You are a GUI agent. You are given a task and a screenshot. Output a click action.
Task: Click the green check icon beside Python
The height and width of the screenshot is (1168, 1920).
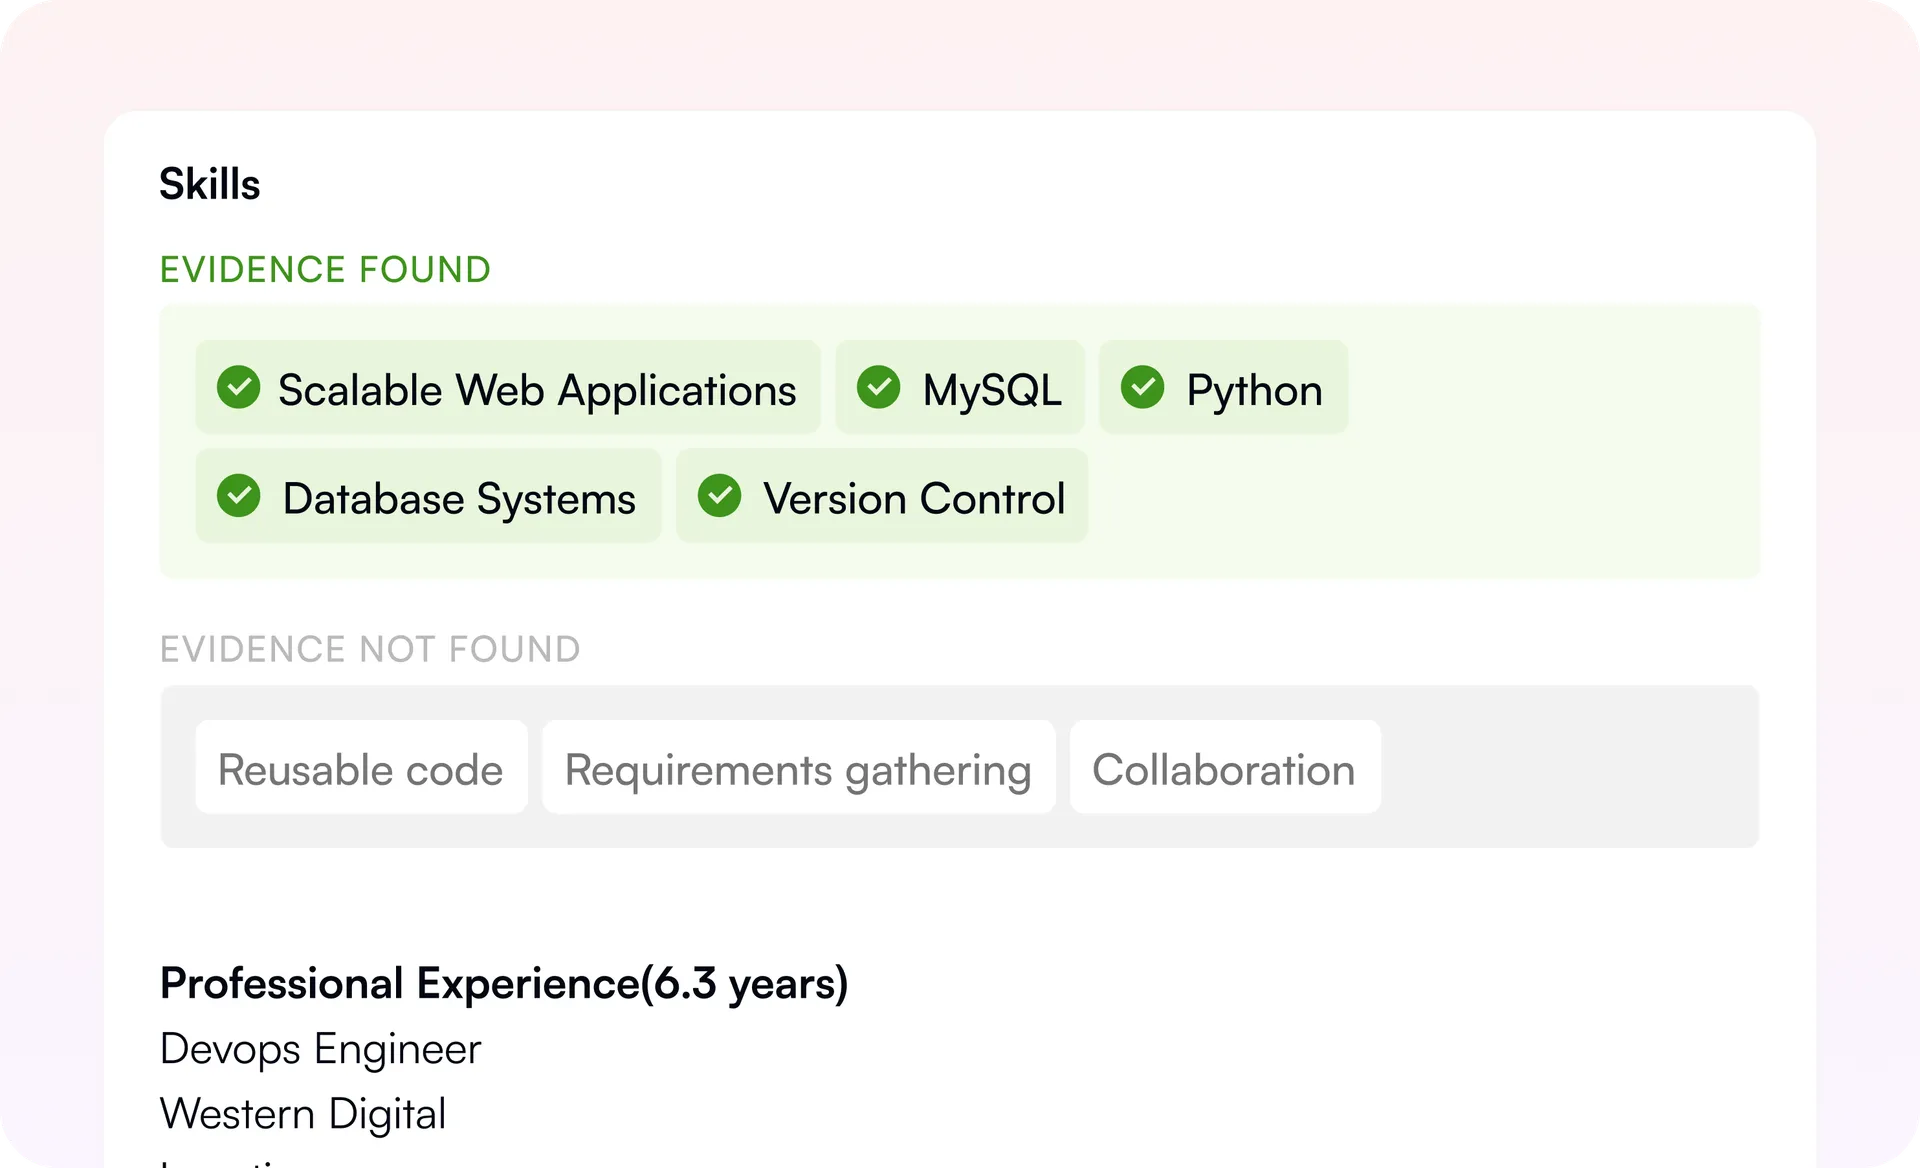pos(1142,387)
